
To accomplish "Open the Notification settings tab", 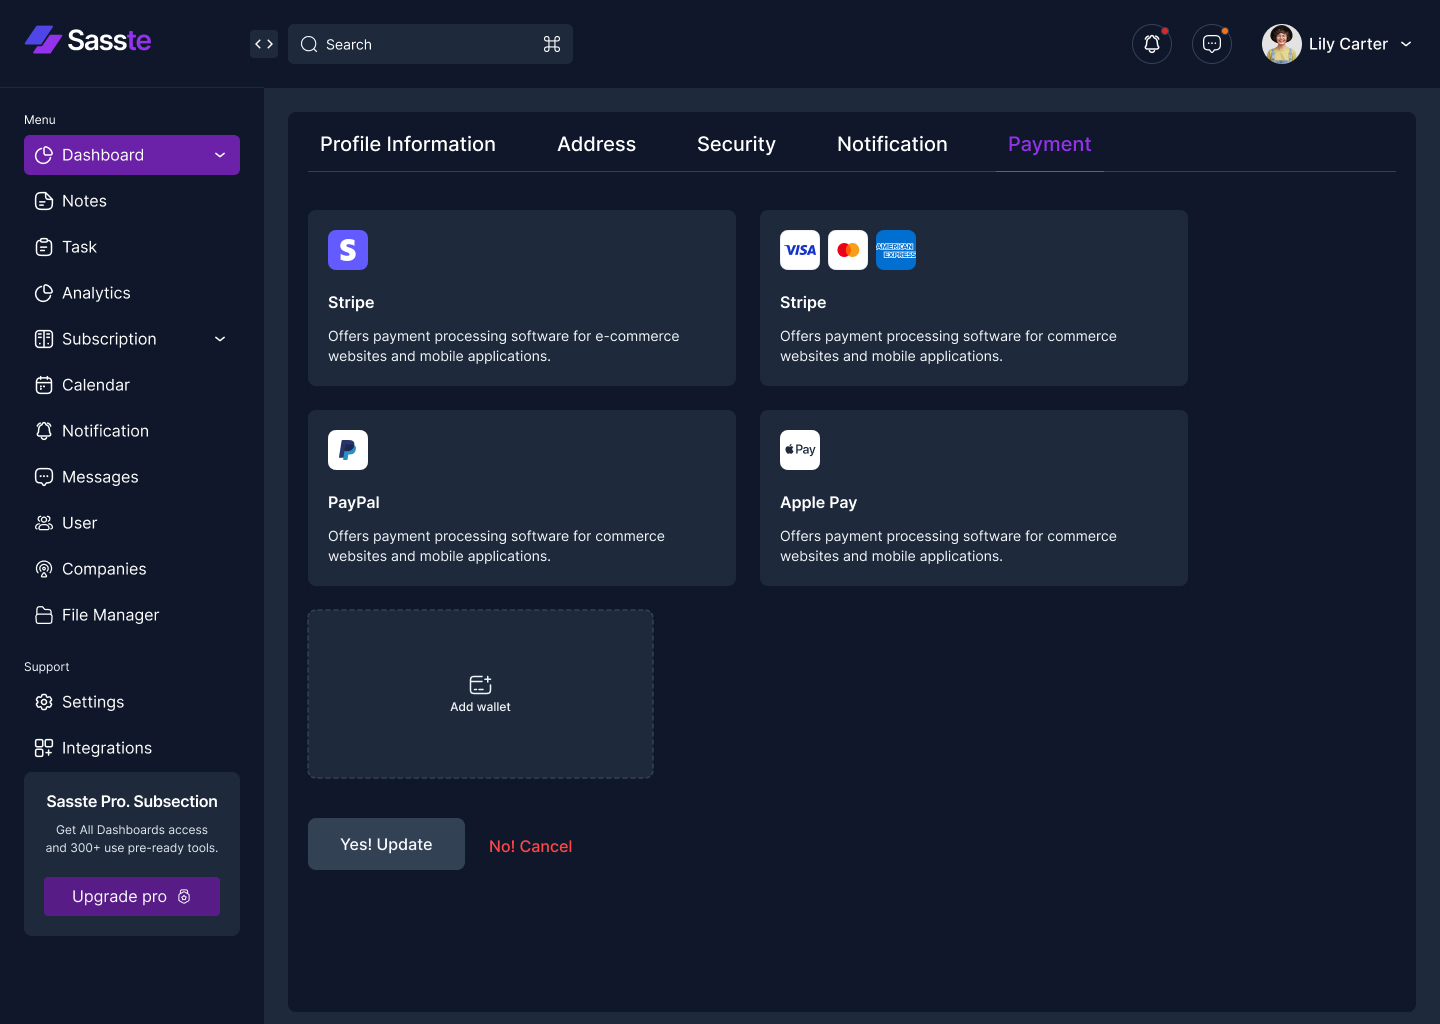I will pyautogui.click(x=892, y=144).
